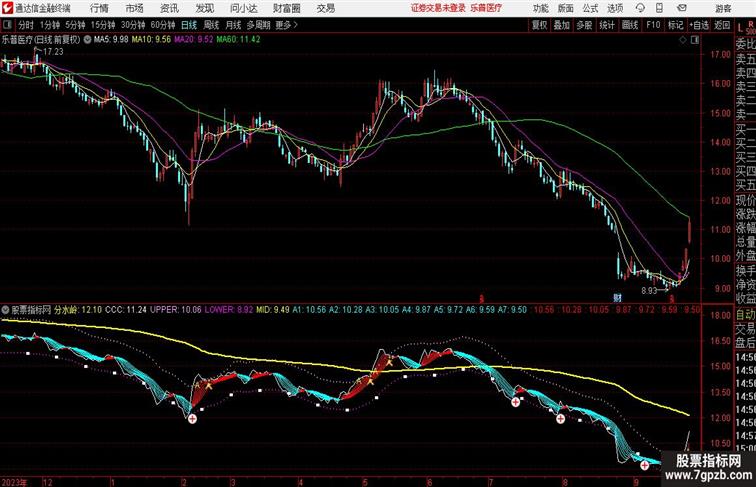The width and height of the screenshot is (756, 487).
Task: Click the 财 finance marker on the chart
Action: point(617,298)
